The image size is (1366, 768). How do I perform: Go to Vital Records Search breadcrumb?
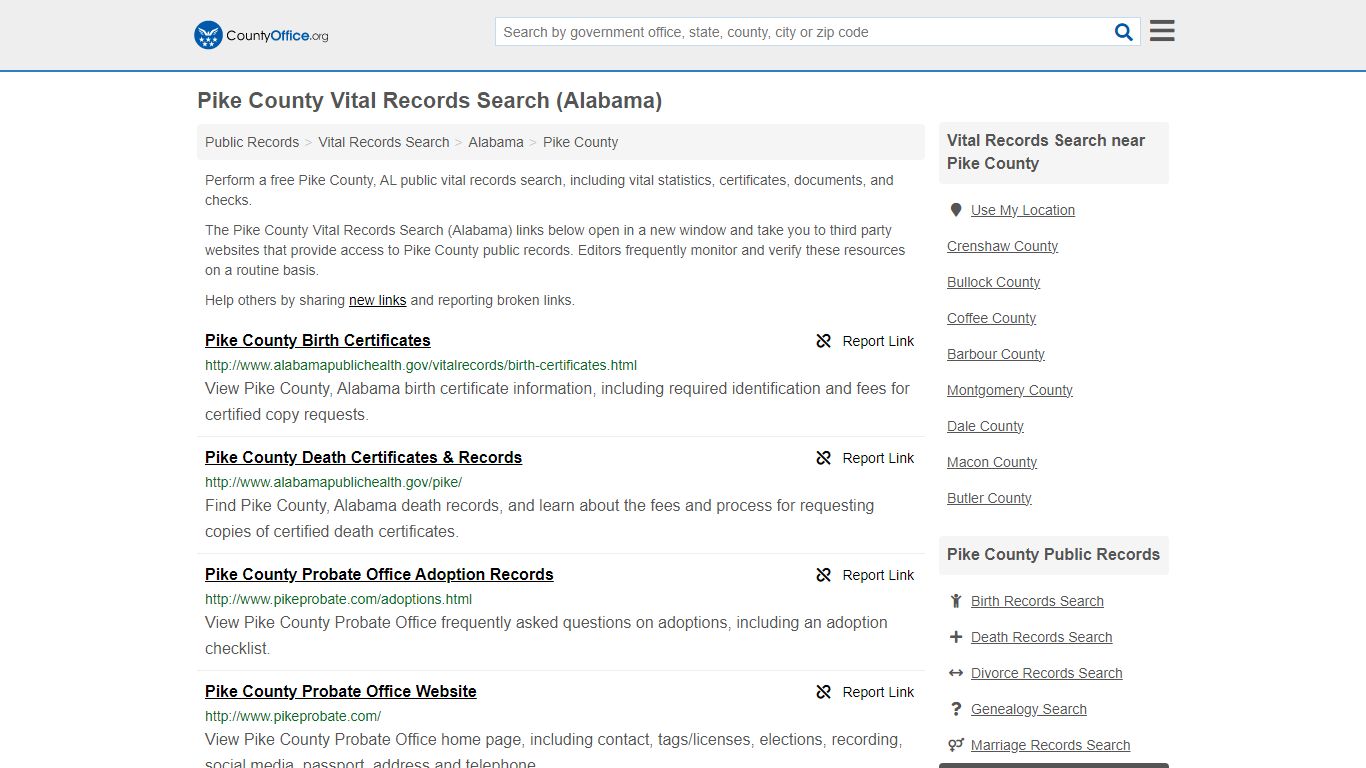point(384,142)
